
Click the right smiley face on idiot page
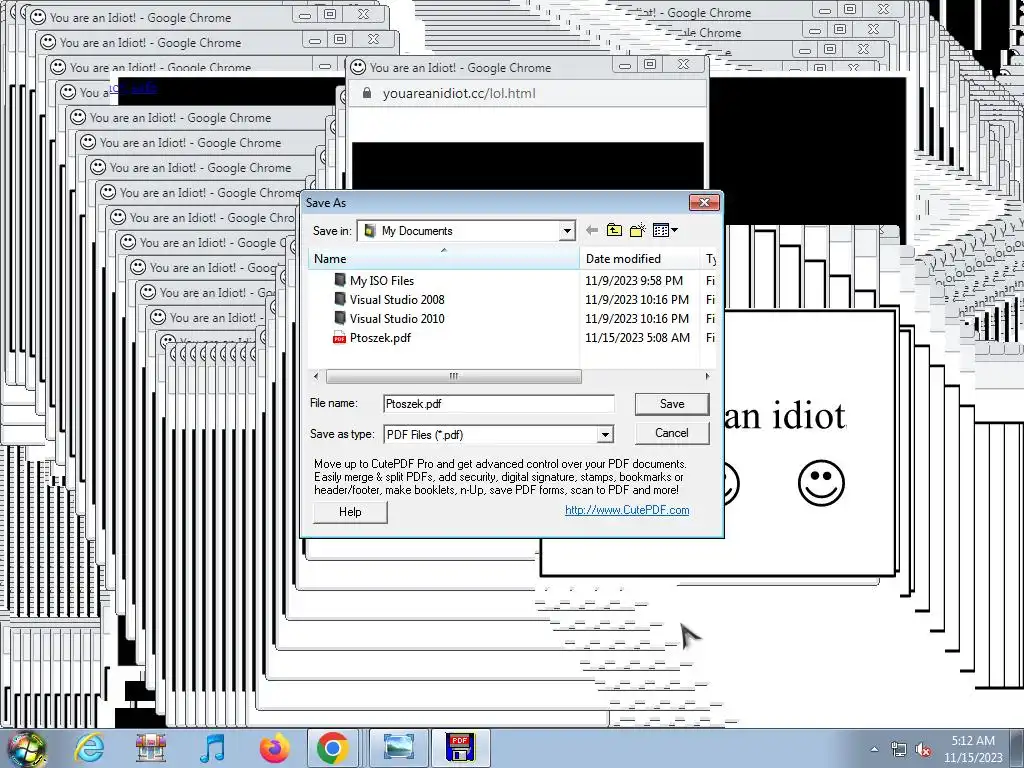(821, 483)
